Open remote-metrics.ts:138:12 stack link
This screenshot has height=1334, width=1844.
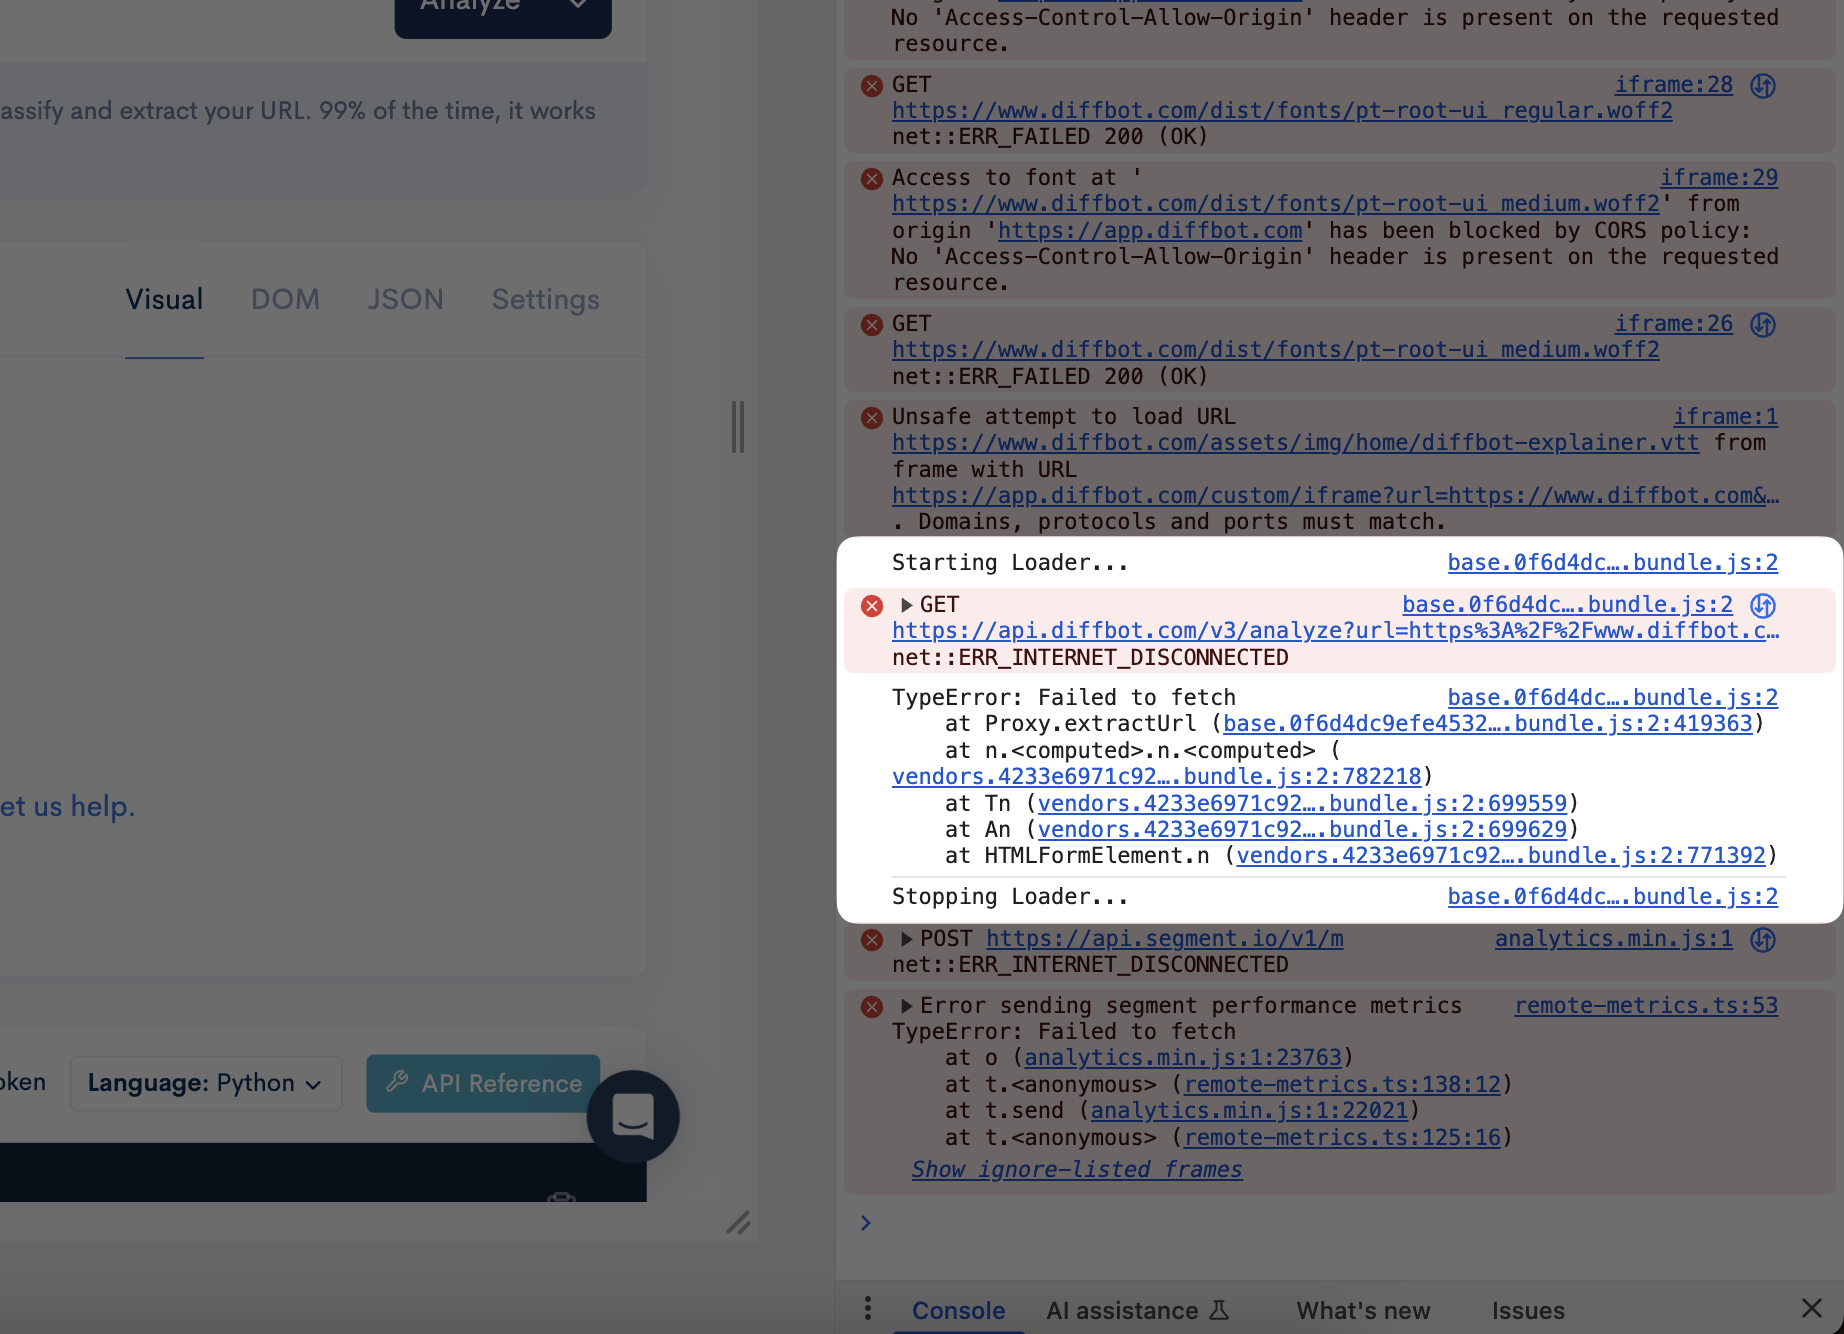1343,1085
